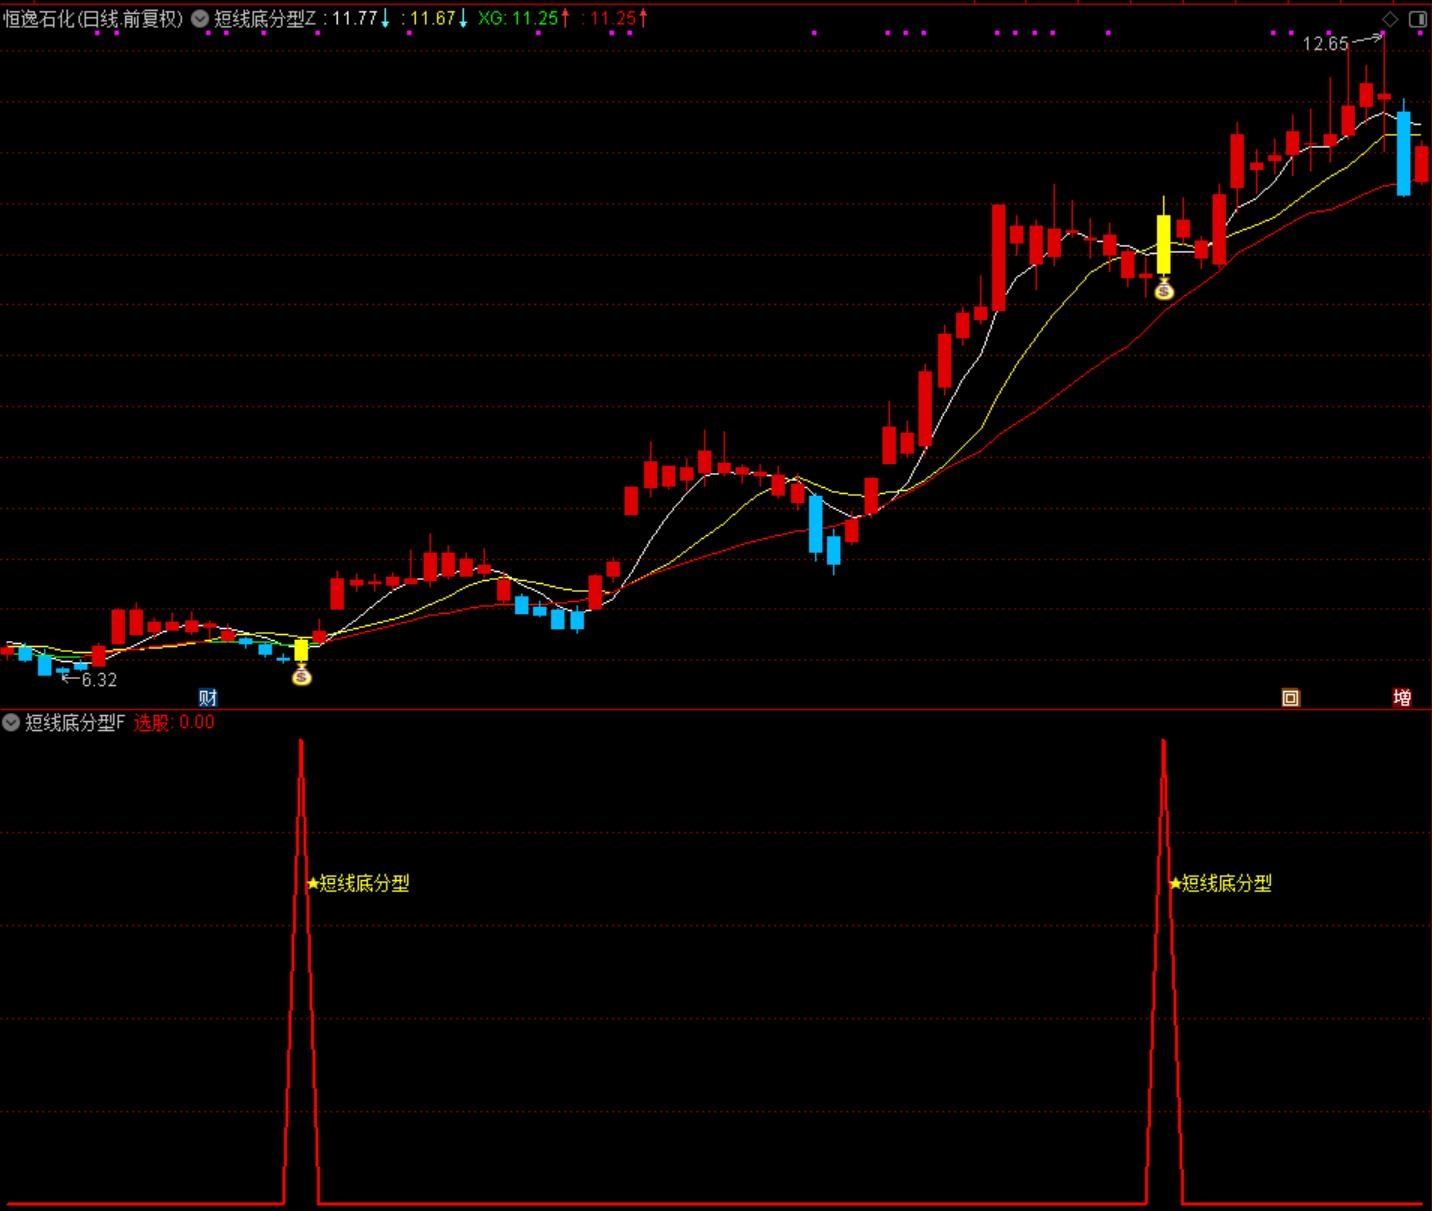This screenshot has height=1211, width=1432.
Task: Click the orange 回 marker icon
Action: click(x=1291, y=698)
